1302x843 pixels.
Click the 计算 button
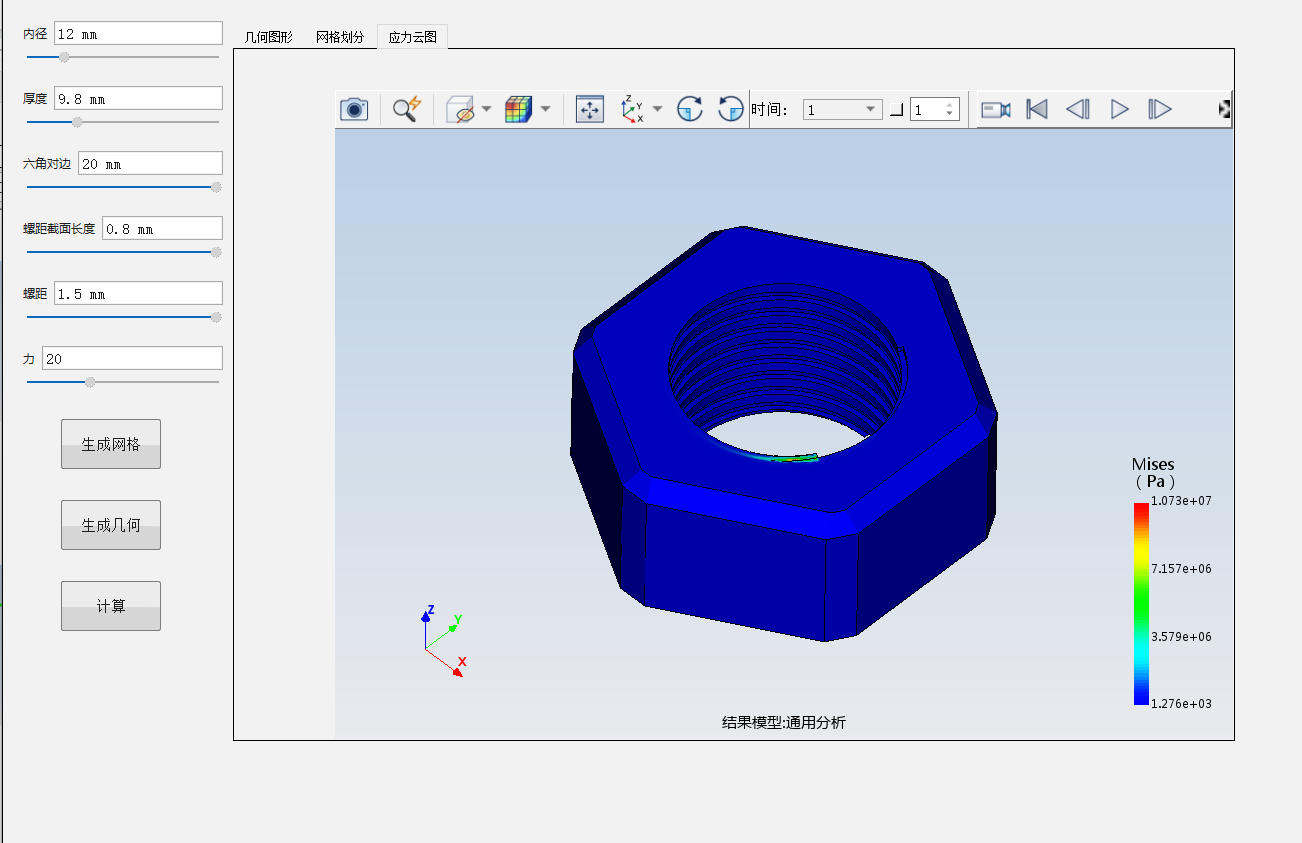point(111,606)
